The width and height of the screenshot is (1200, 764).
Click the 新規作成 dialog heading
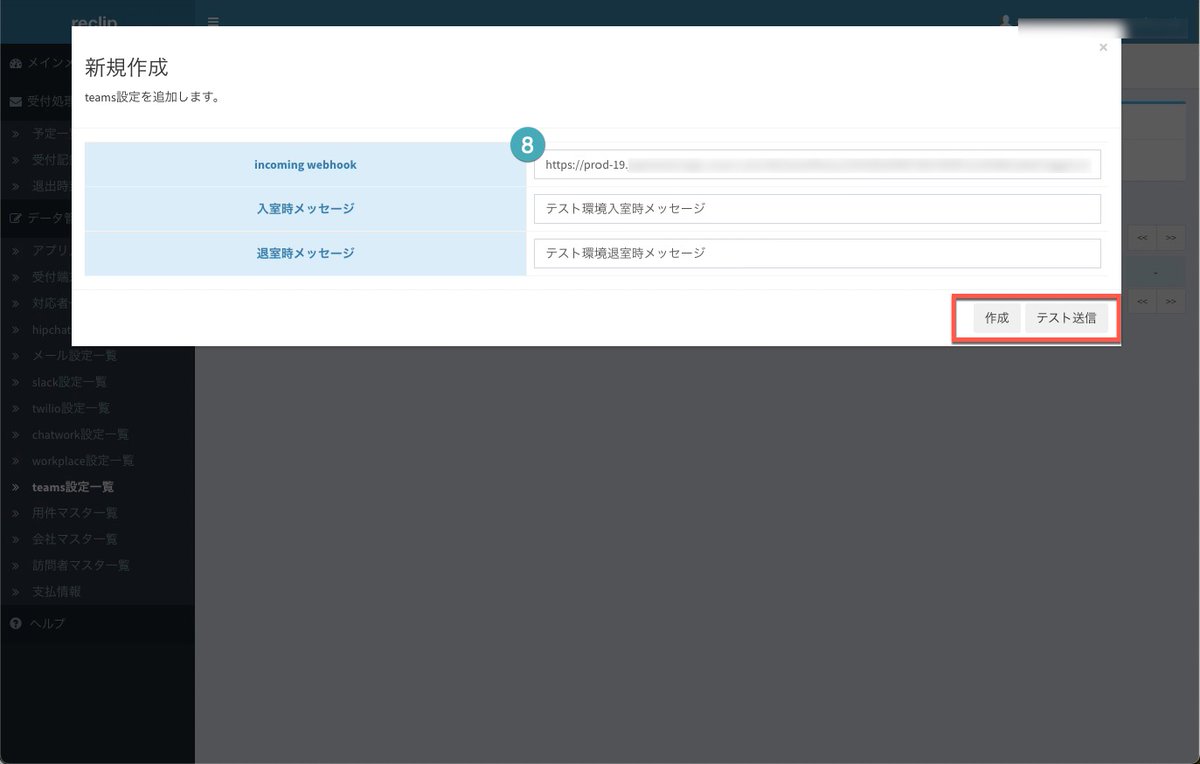pos(126,68)
